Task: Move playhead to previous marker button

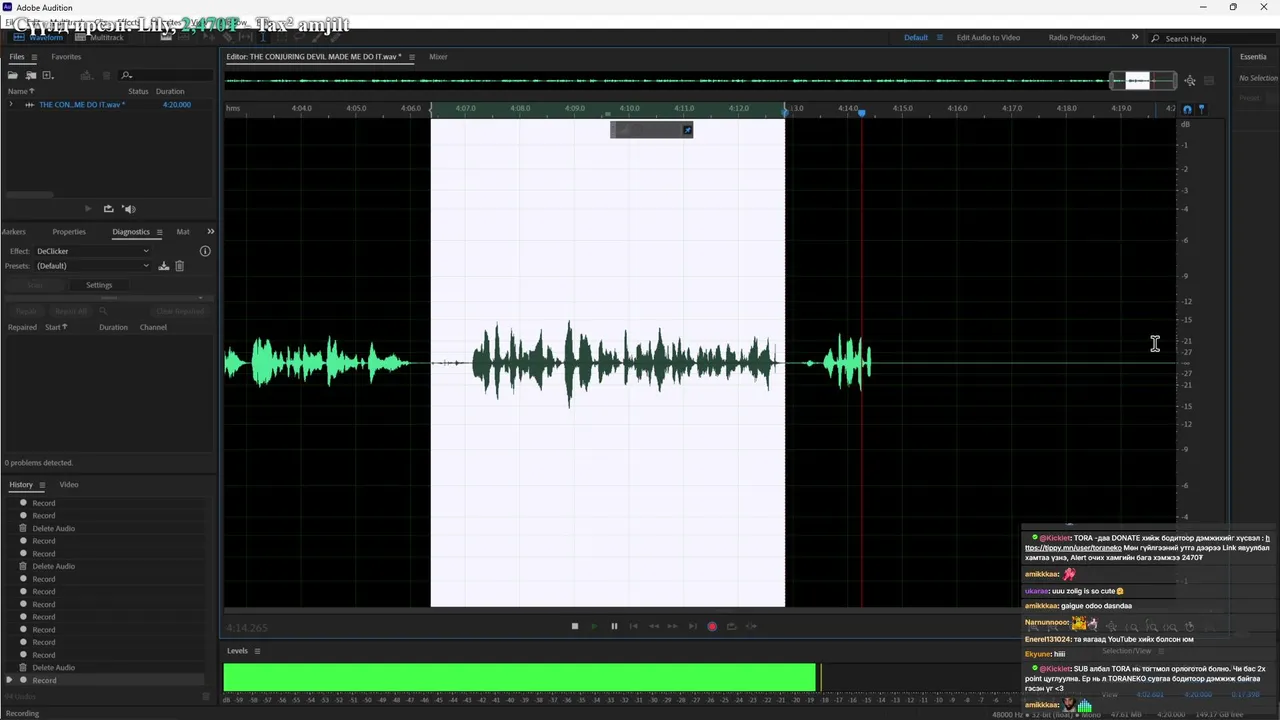Action: 634,627
